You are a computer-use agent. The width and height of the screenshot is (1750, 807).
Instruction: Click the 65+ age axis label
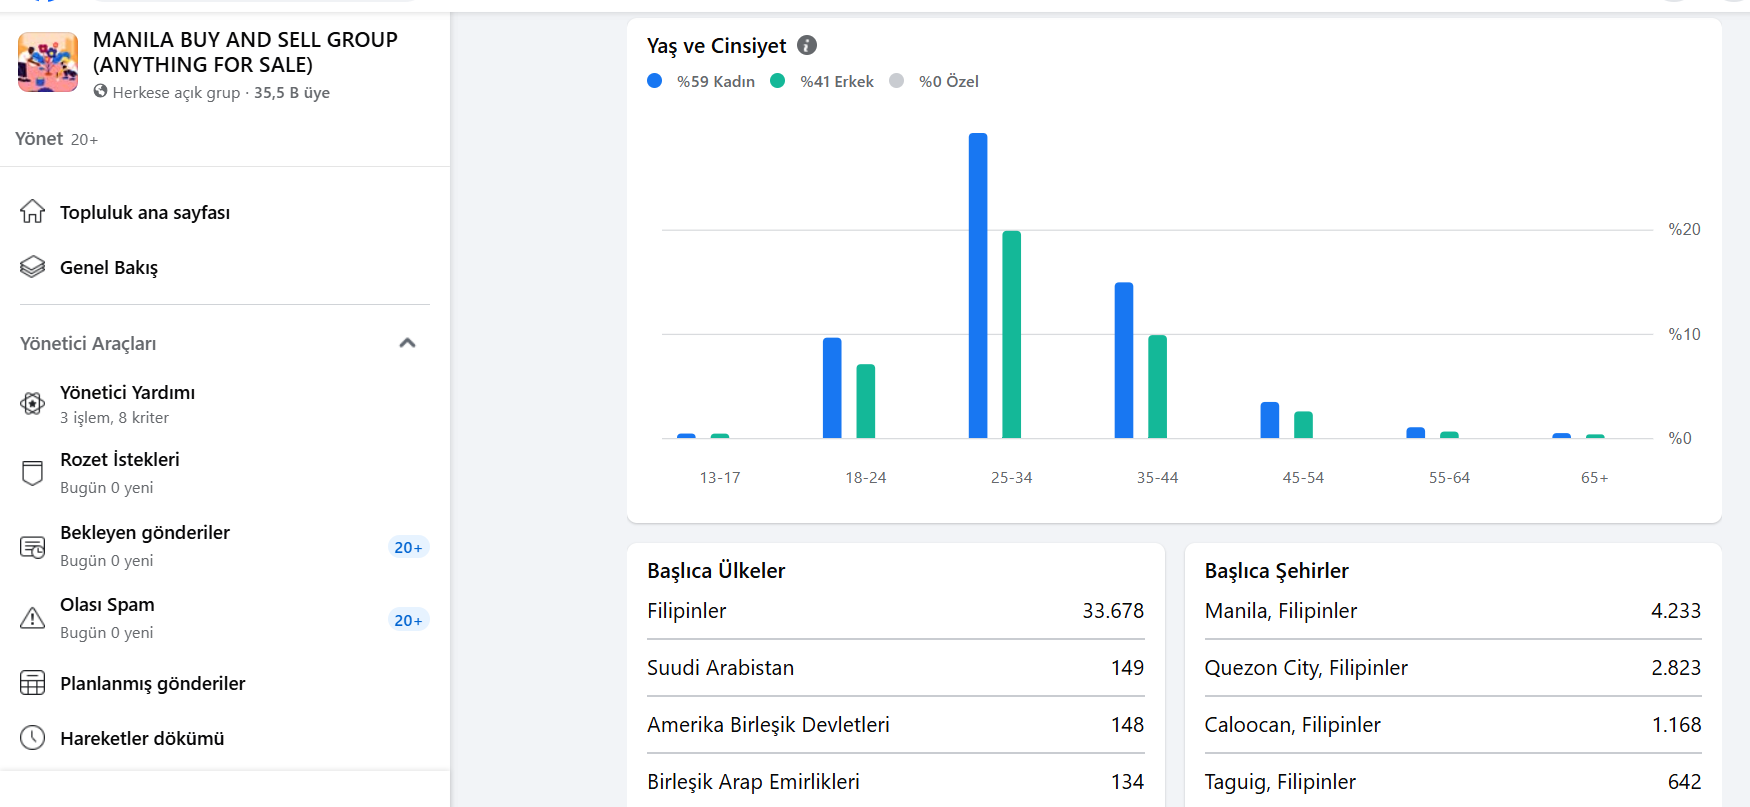pos(1594,478)
